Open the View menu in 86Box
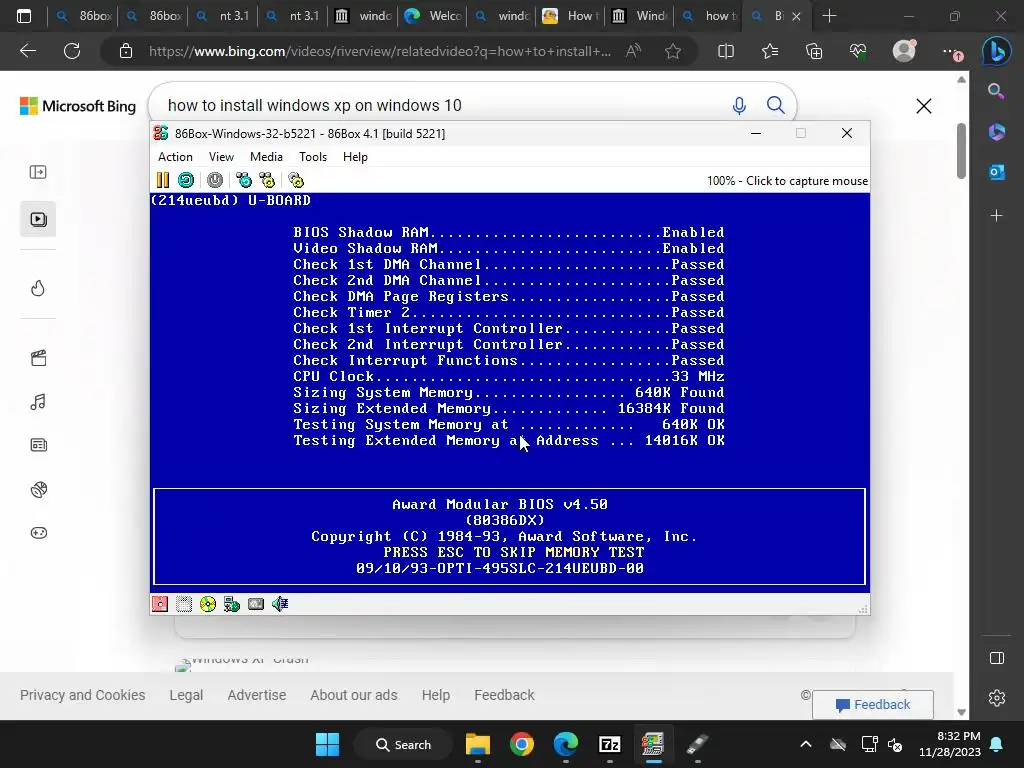This screenshot has width=1024, height=768. pos(221,157)
